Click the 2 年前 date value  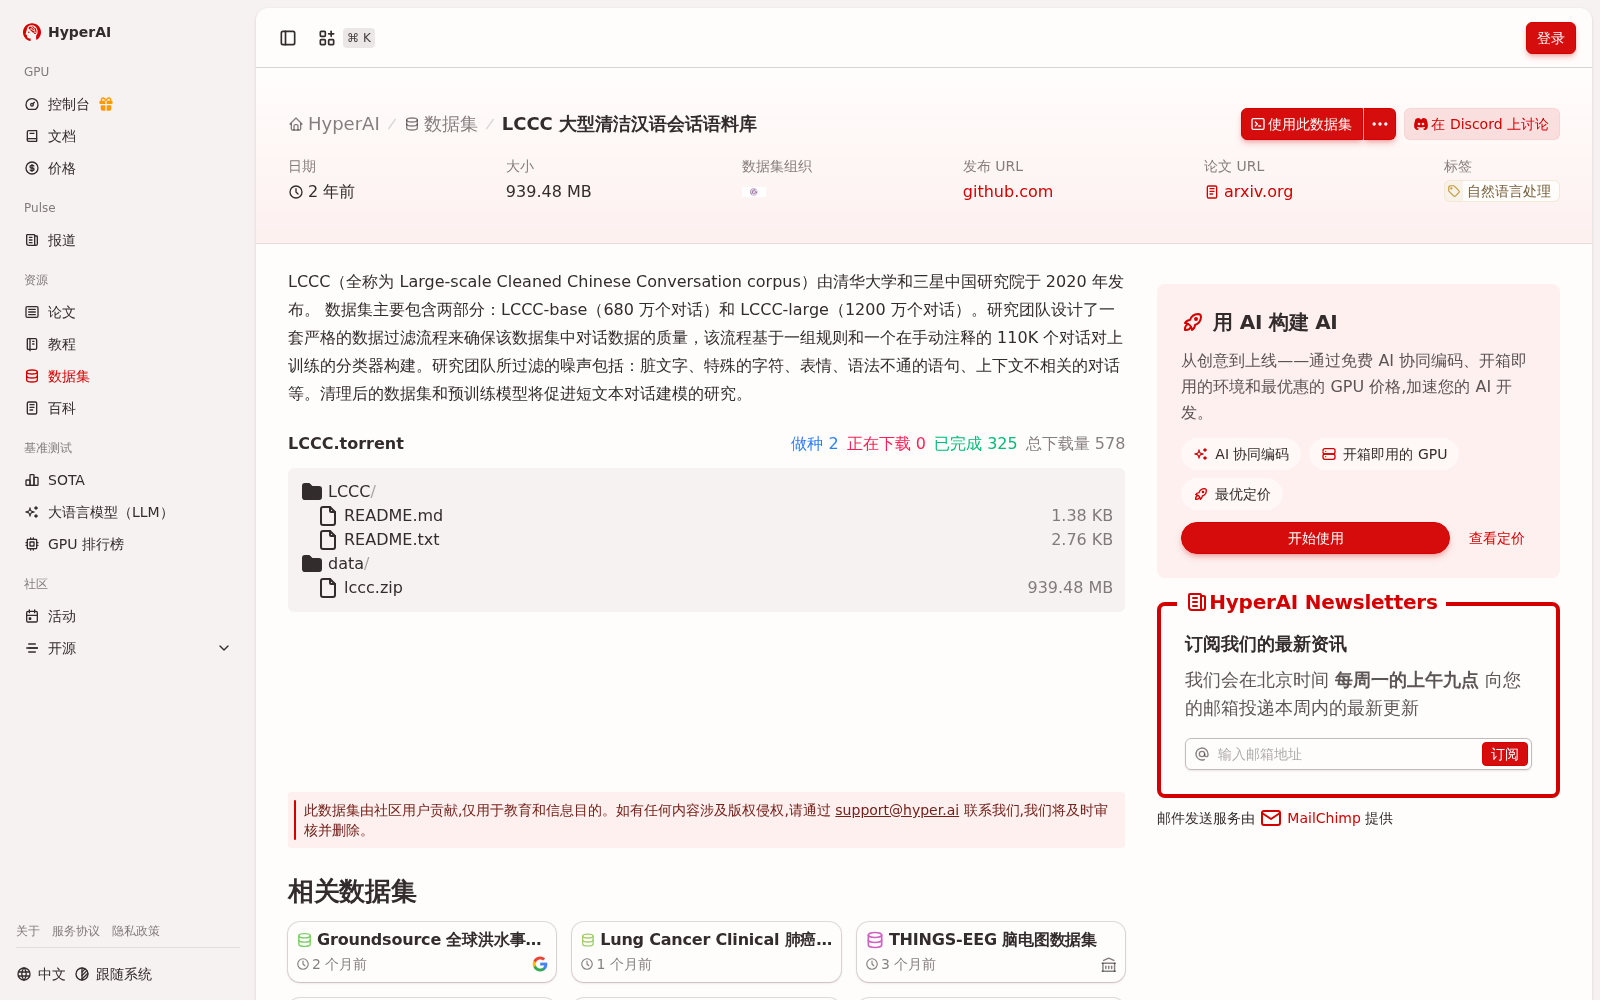click(x=322, y=191)
